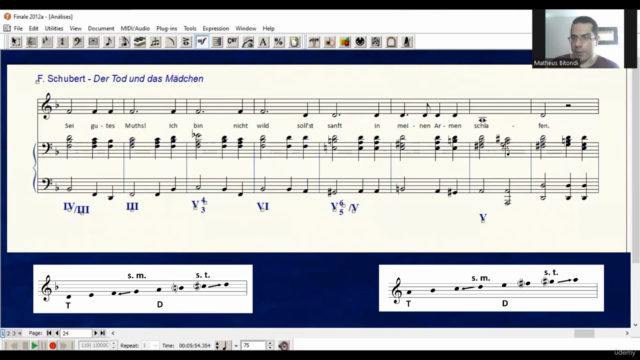Click the Pause playback button
This screenshot has height=360, width=640.
43,346
